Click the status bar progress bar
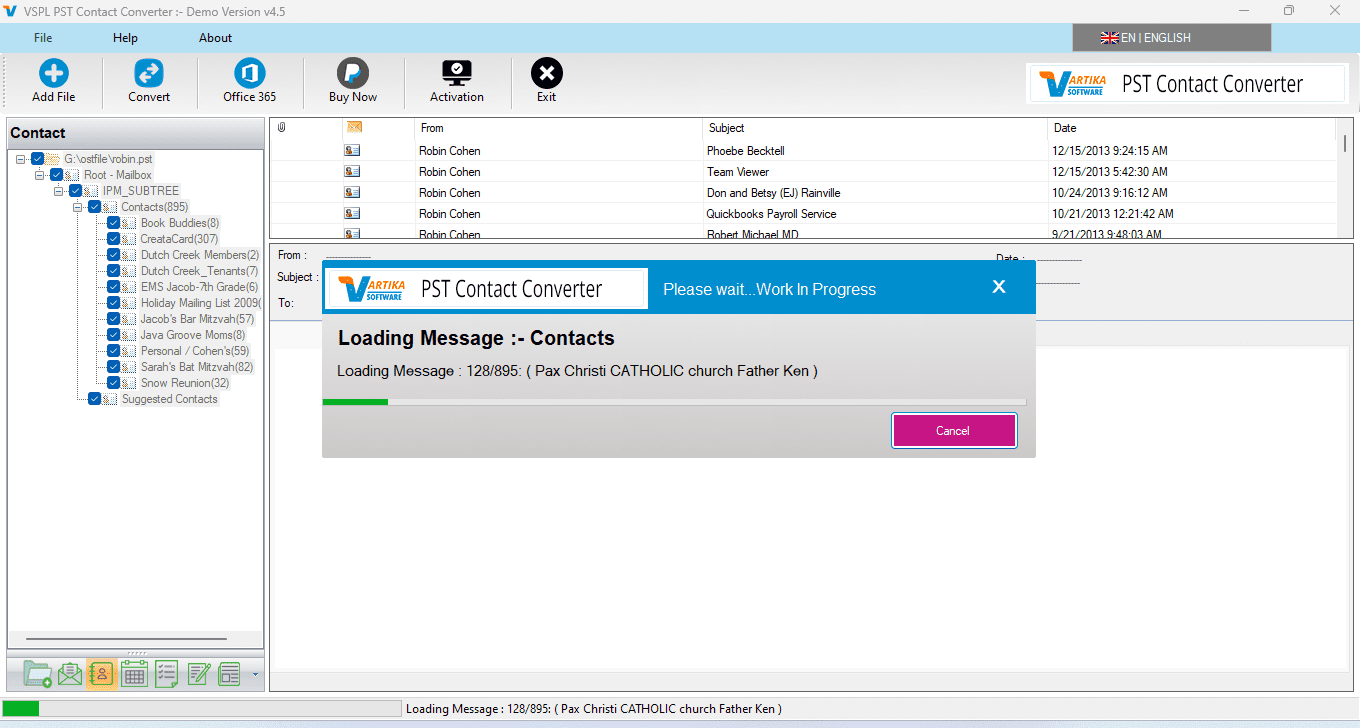This screenshot has height=728, width=1360. tap(201, 709)
